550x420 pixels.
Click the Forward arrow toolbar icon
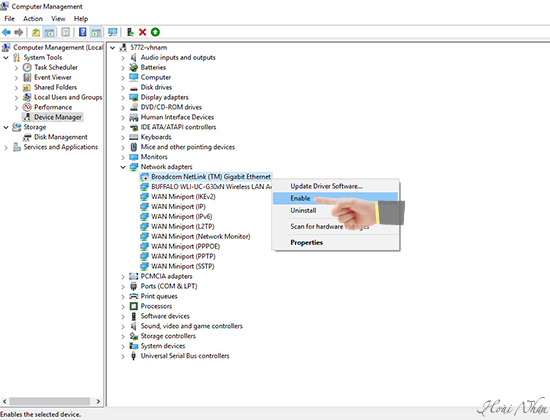pos(19,32)
